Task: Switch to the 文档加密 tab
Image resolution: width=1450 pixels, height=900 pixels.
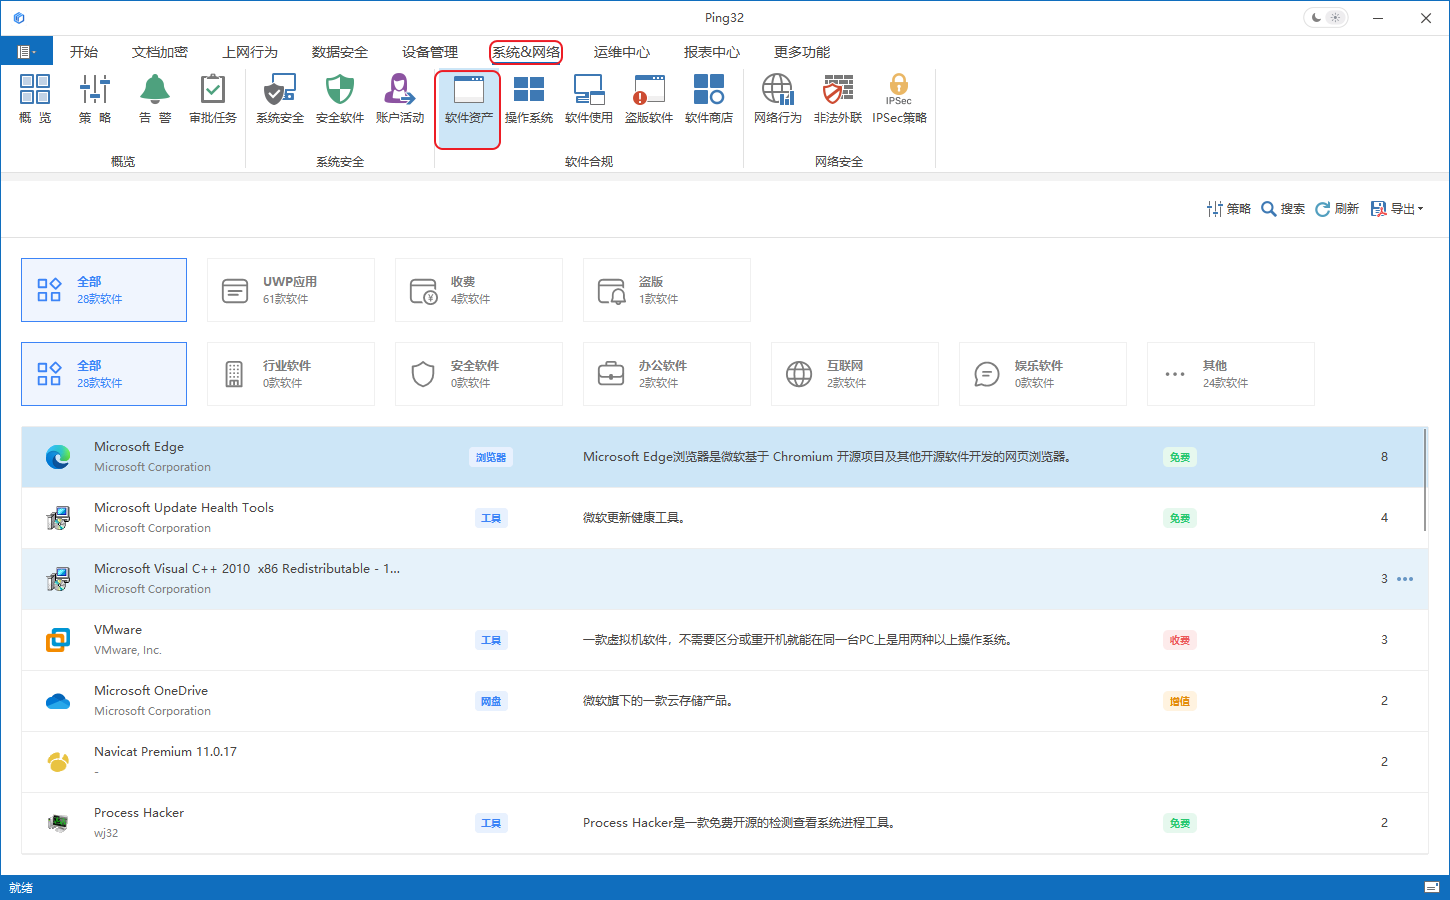Action: coord(160,52)
